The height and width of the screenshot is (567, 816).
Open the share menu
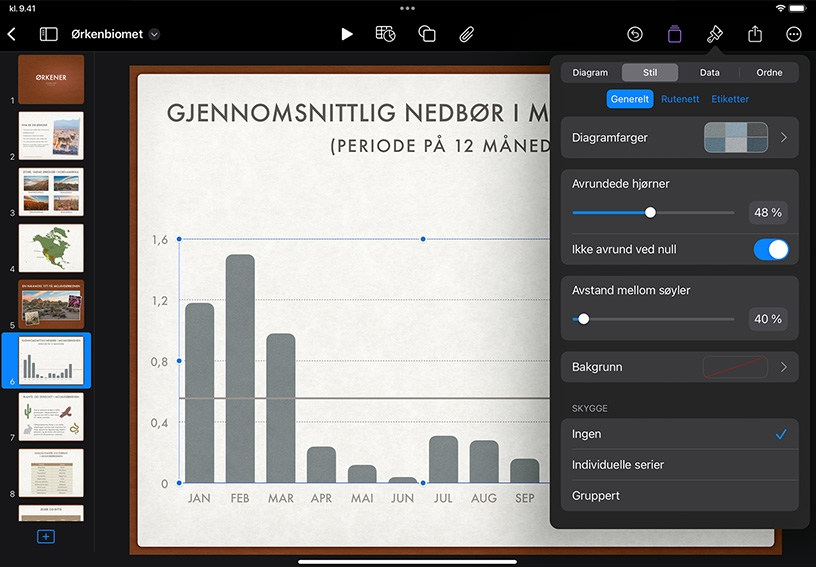pyautogui.click(x=755, y=34)
